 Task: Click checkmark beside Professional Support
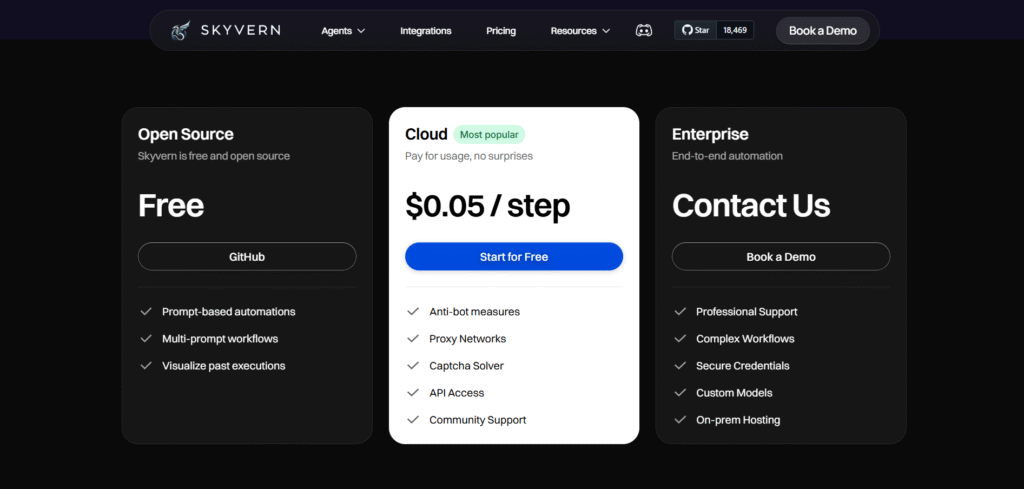(x=680, y=311)
